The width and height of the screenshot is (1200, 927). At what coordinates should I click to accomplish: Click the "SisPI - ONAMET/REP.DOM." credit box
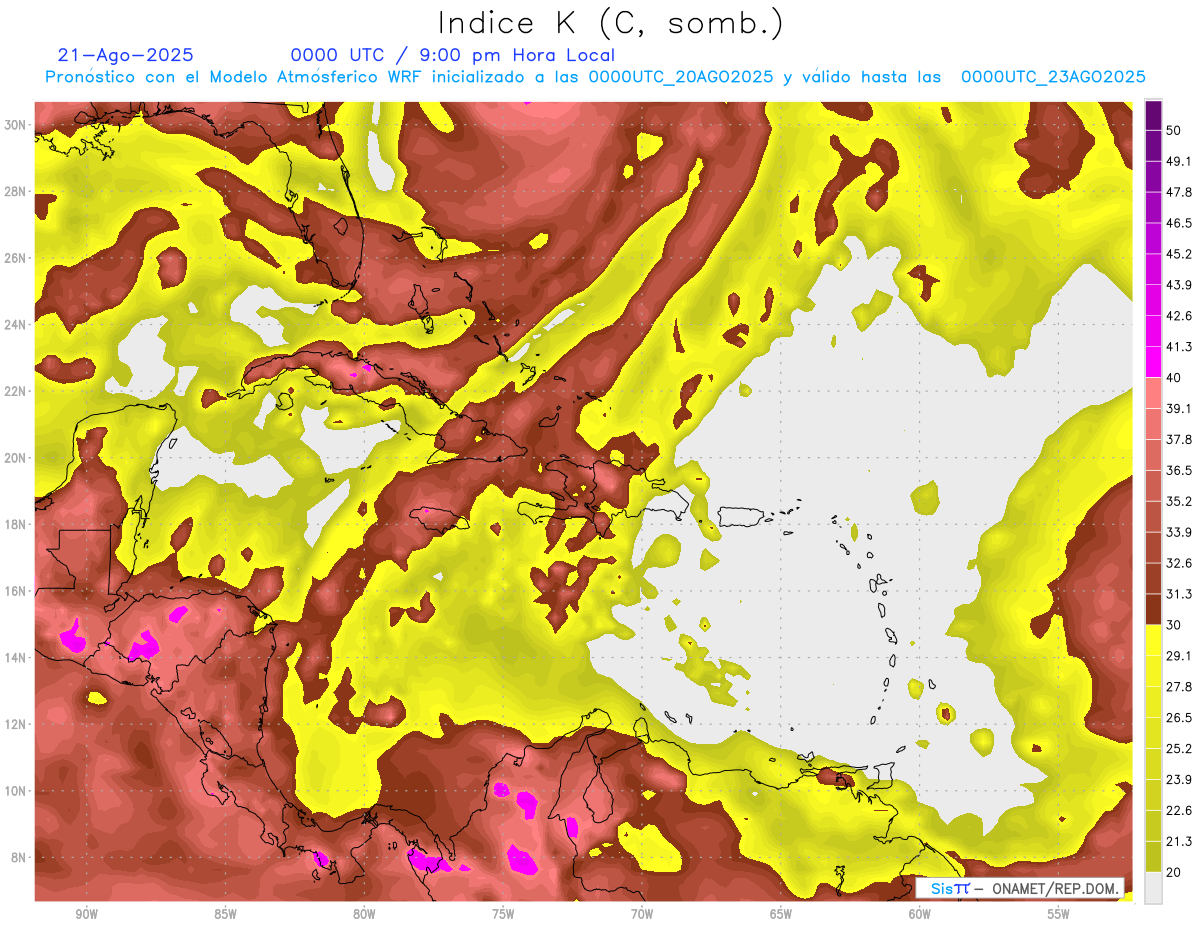pyautogui.click(x=1020, y=888)
